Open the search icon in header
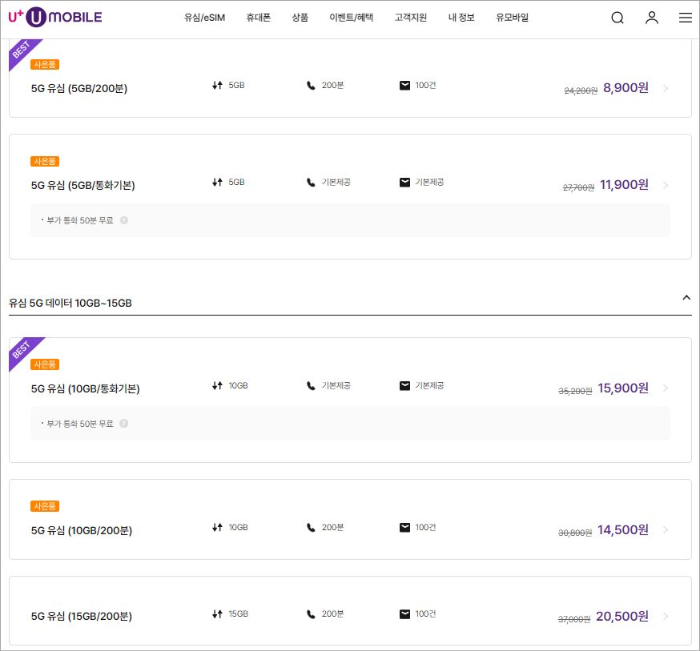Image resolution: width=700 pixels, height=651 pixels. [x=617, y=18]
